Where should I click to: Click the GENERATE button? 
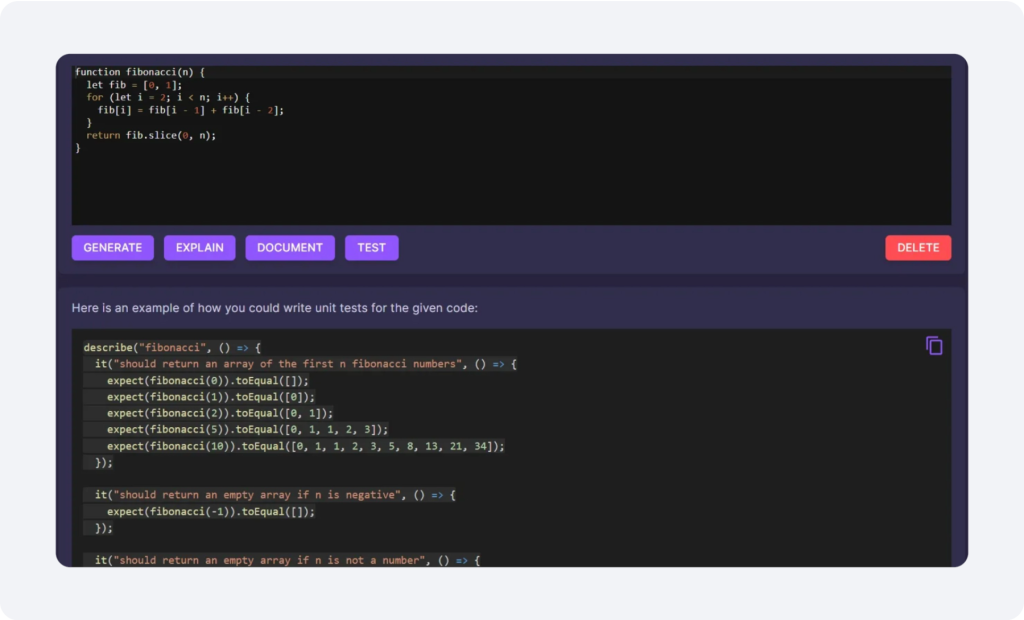coord(113,248)
